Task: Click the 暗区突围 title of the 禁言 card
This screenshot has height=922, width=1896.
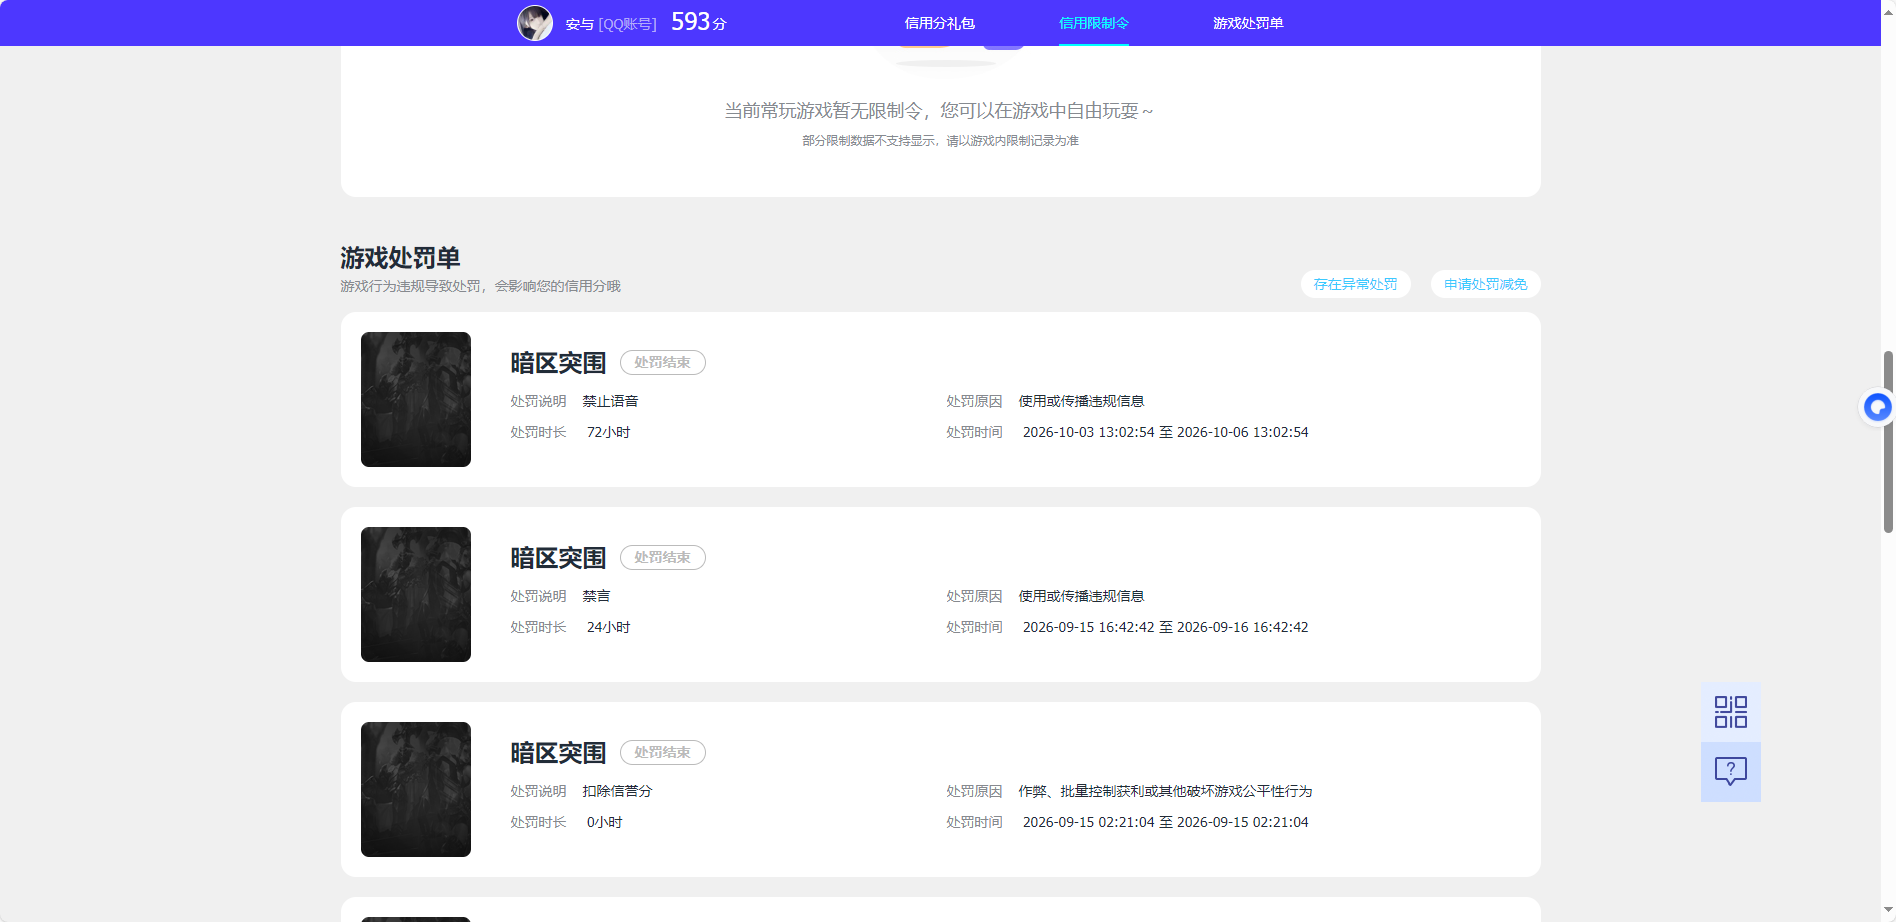Action: click(x=558, y=558)
